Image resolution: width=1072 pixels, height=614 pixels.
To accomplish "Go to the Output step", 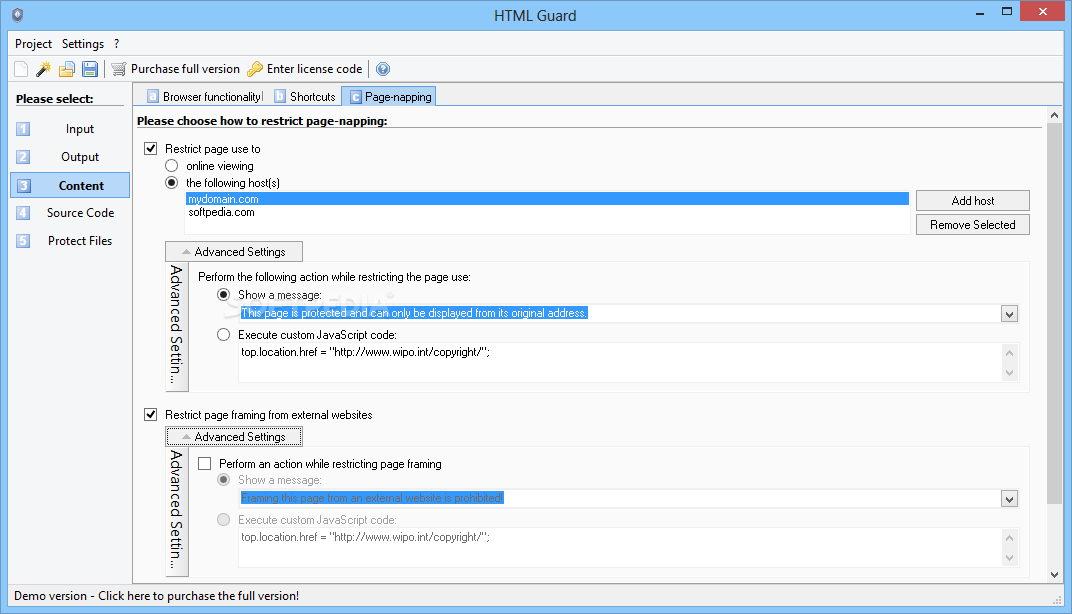I will (80, 157).
